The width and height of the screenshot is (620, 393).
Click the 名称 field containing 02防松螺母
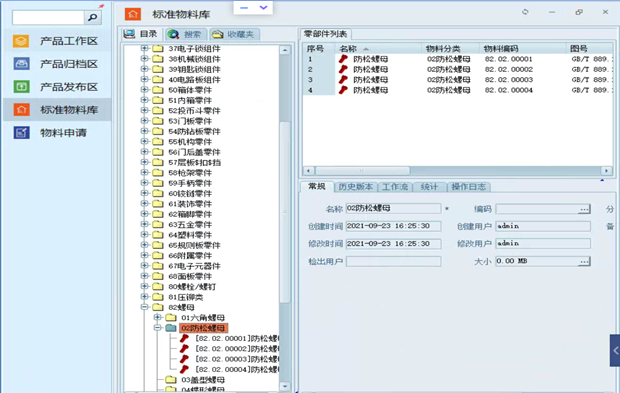point(393,208)
